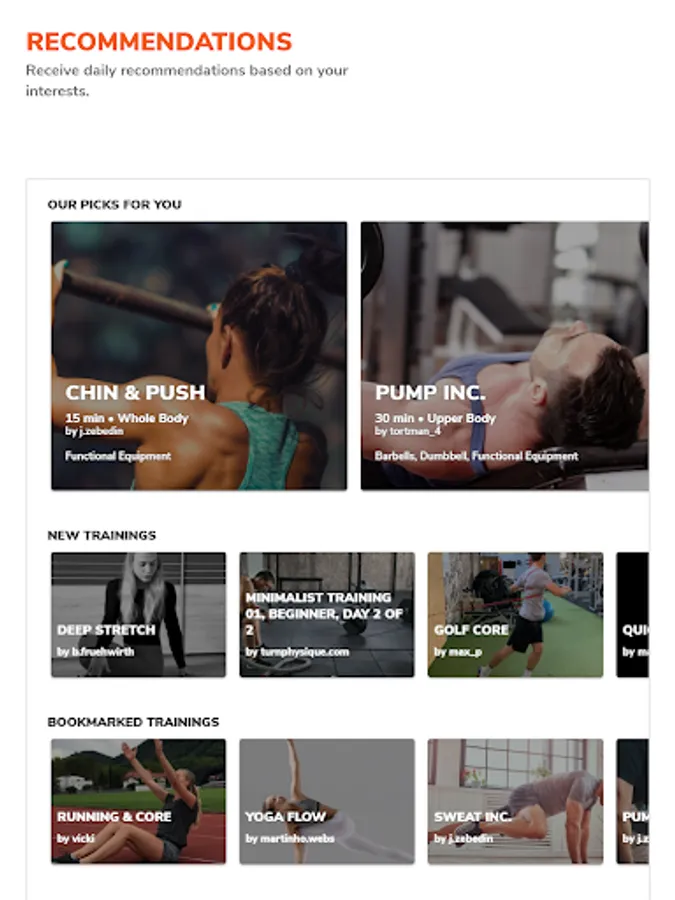Image resolution: width=675 pixels, height=900 pixels.
Task: Click the Bookmarked Trainings section heading
Action: [x=133, y=722]
